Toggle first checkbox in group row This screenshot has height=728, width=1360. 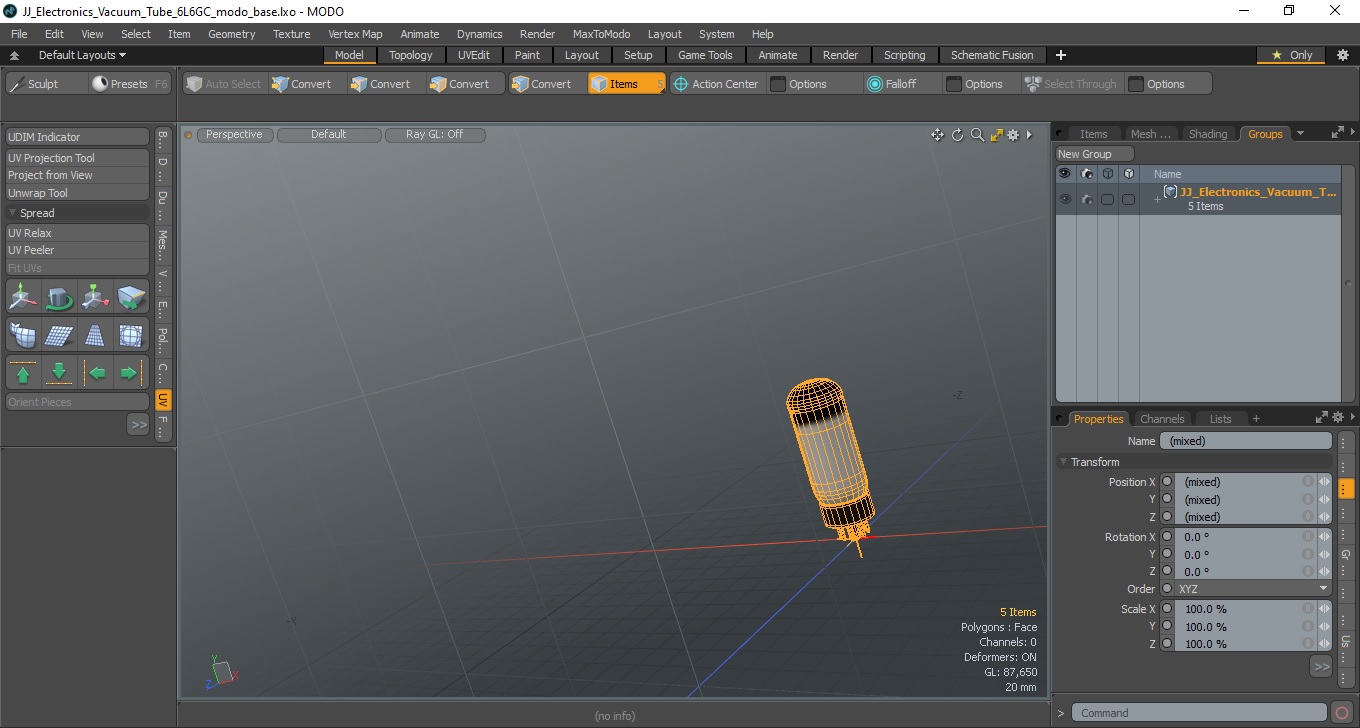[1107, 200]
